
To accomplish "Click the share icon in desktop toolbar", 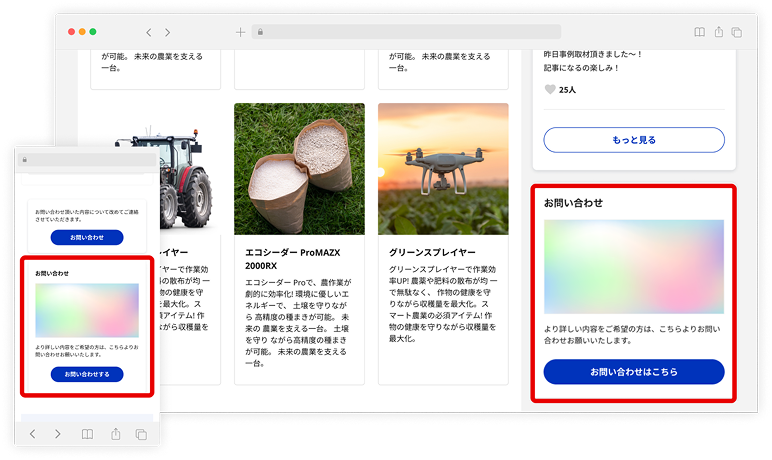I will click(x=719, y=32).
